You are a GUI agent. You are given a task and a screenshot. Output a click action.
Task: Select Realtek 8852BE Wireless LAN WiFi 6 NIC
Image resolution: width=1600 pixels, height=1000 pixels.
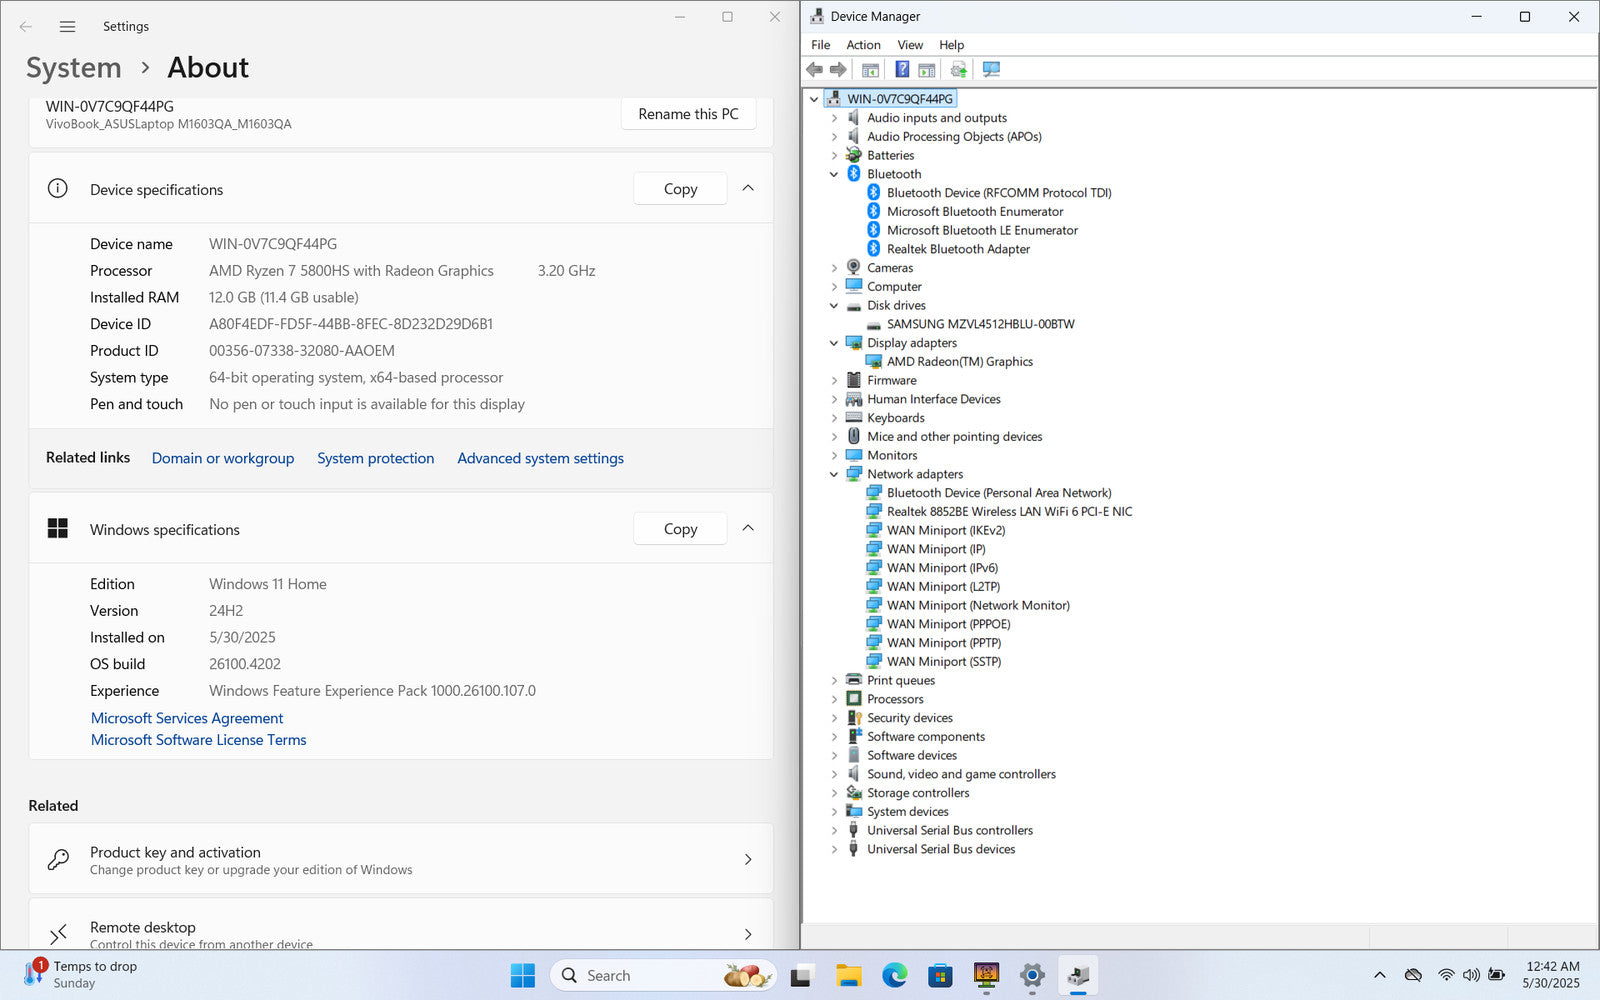tap(1009, 512)
